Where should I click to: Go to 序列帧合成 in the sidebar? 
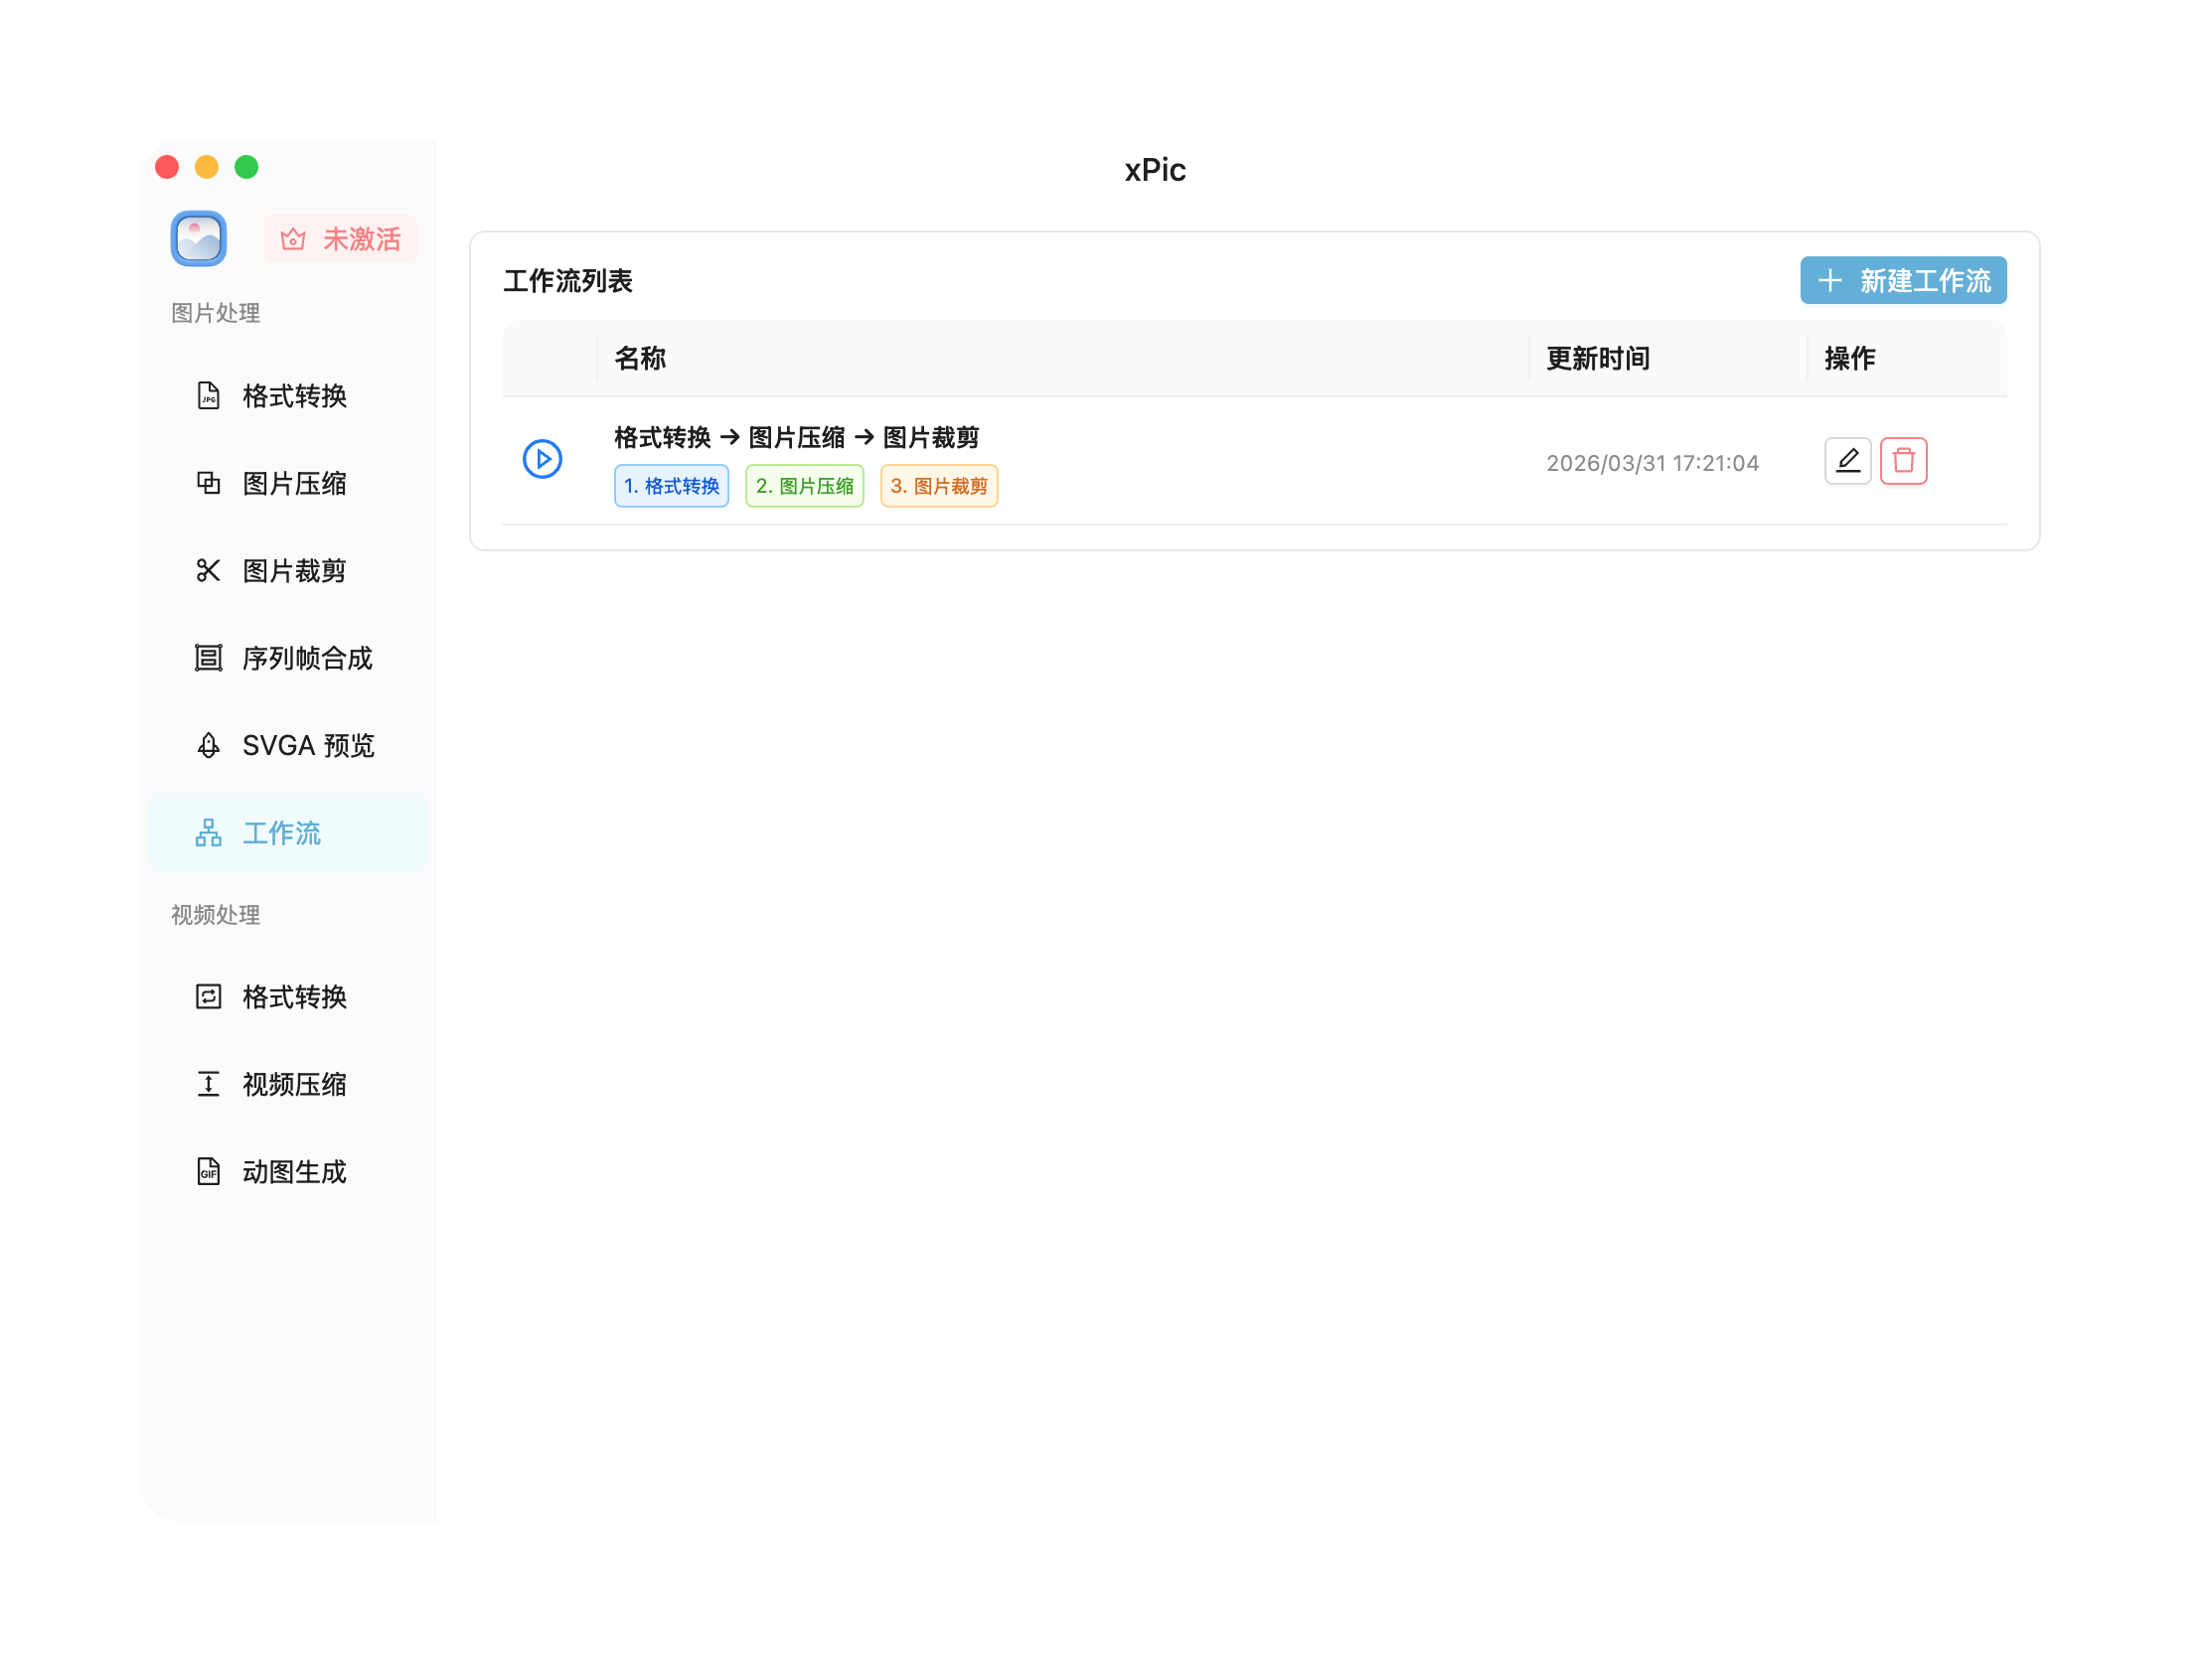tap(305, 658)
